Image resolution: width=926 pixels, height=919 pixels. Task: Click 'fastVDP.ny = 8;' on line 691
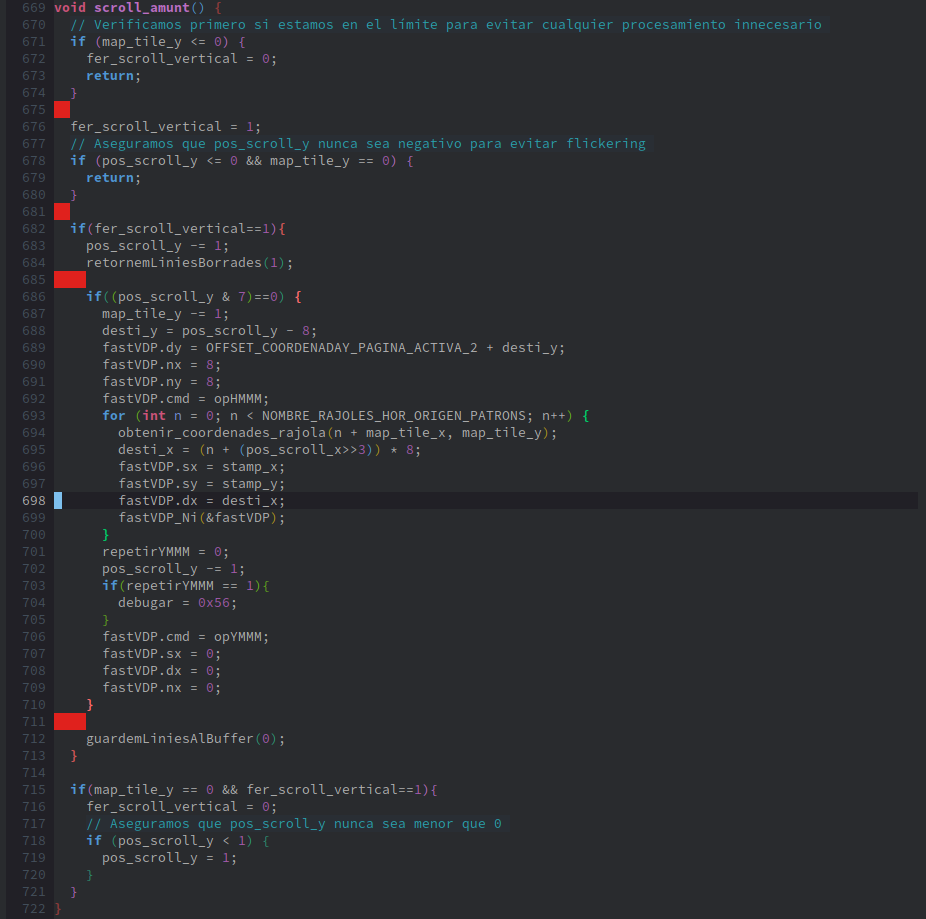pyautogui.click(x=162, y=382)
